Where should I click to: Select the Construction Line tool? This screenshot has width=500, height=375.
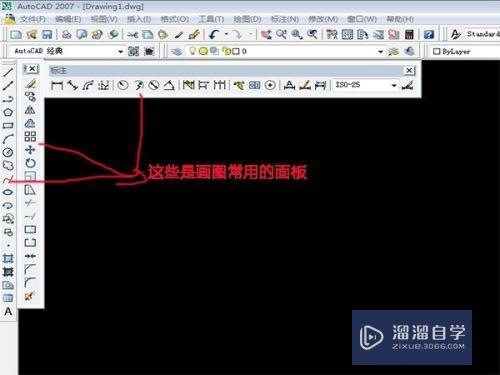pos(8,86)
